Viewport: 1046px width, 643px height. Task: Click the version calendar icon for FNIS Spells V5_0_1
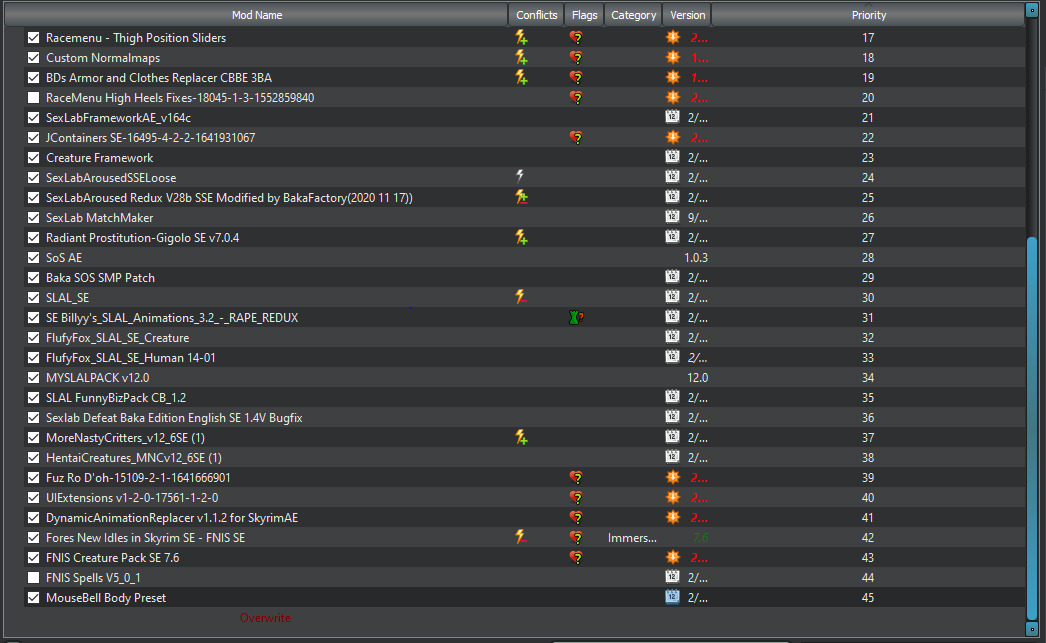(672, 577)
